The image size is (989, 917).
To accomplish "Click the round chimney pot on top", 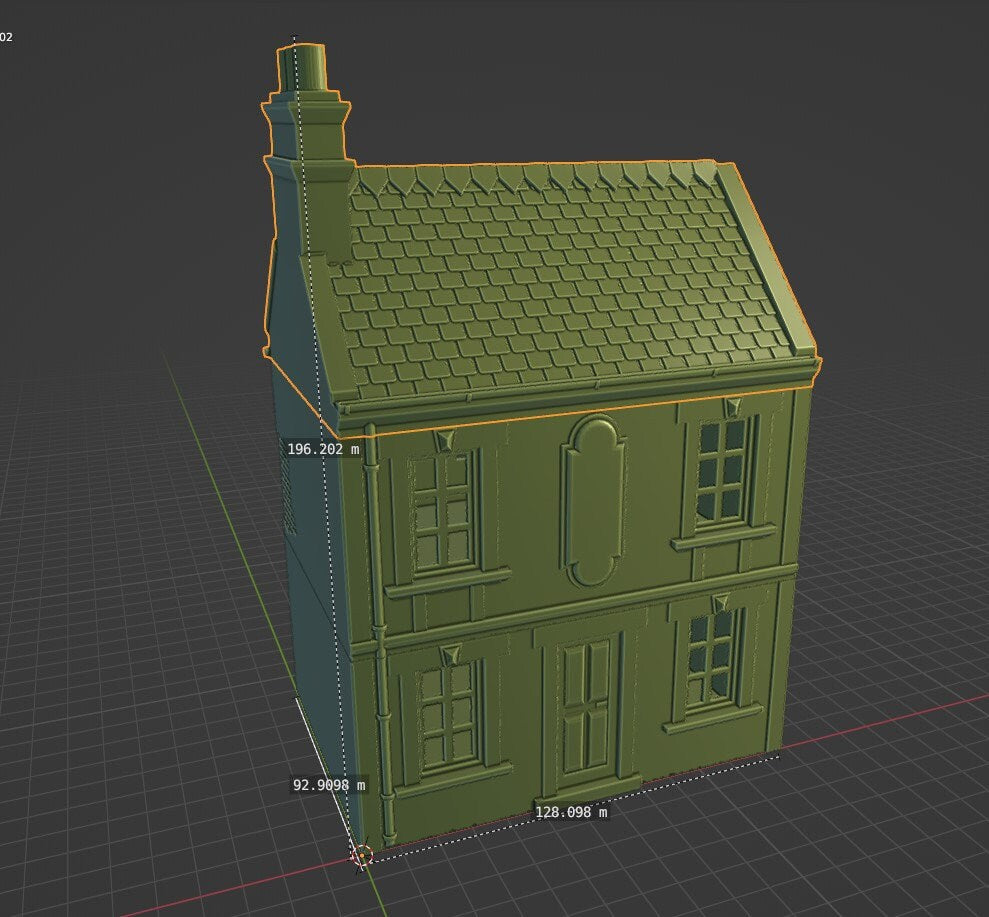I will point(309,68).
